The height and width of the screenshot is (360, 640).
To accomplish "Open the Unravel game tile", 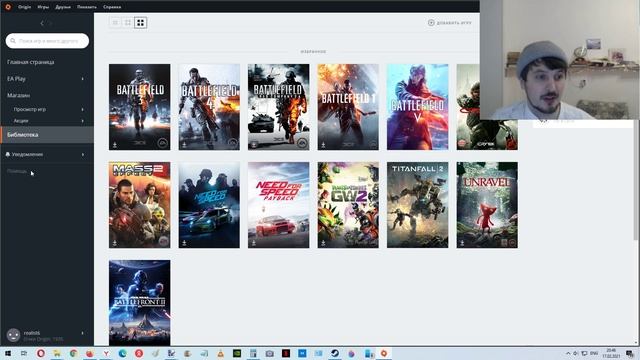I will [x=487, y=205].
